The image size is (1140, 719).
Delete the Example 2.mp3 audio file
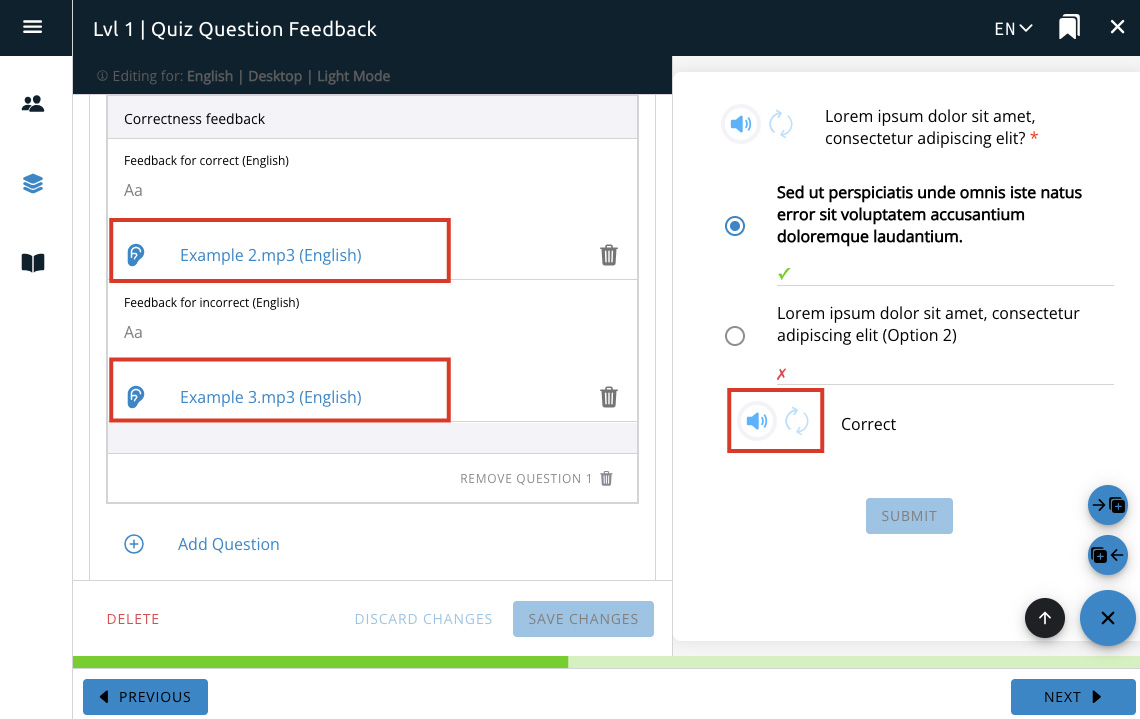[x=608, y=255]
